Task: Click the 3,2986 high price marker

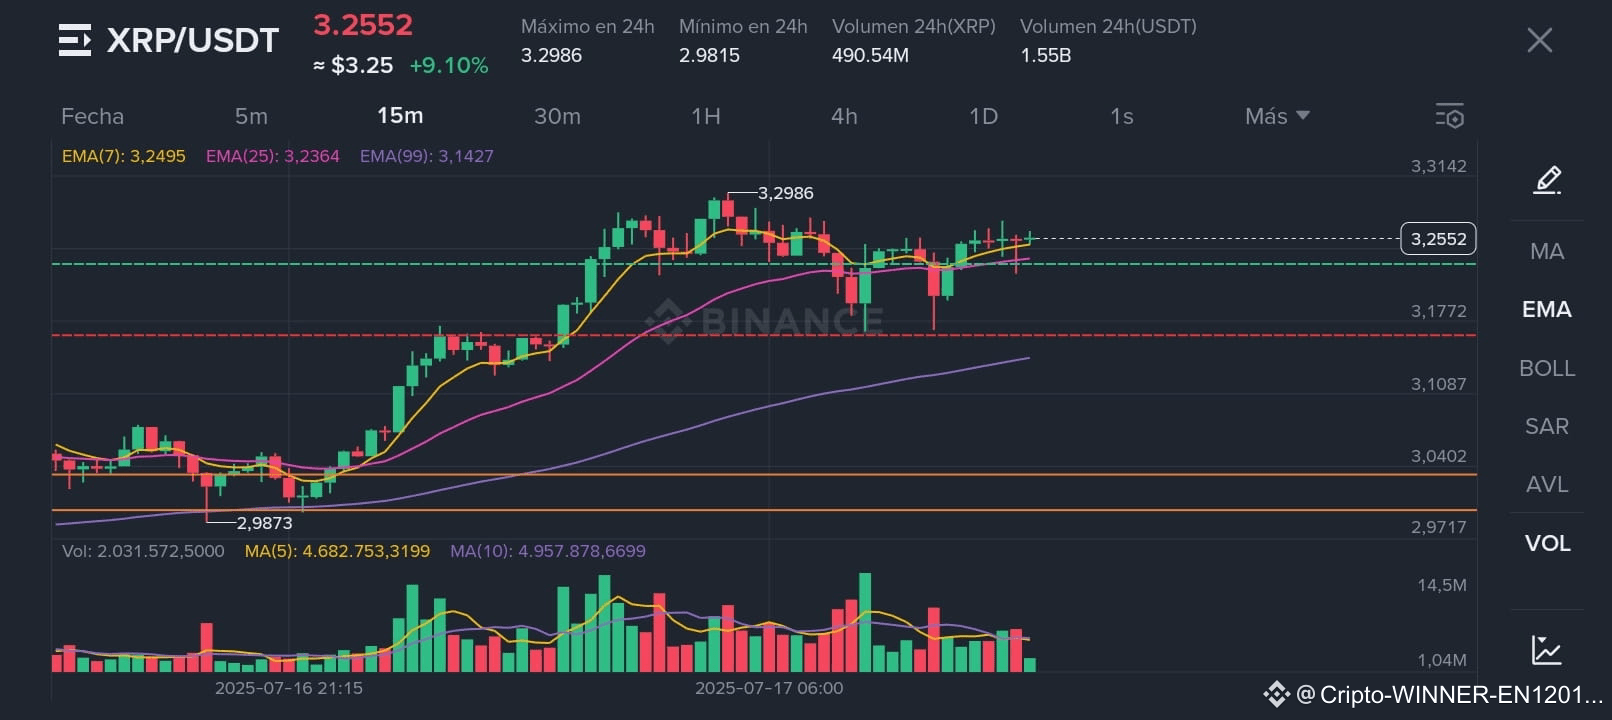Action: click(785, 193)
